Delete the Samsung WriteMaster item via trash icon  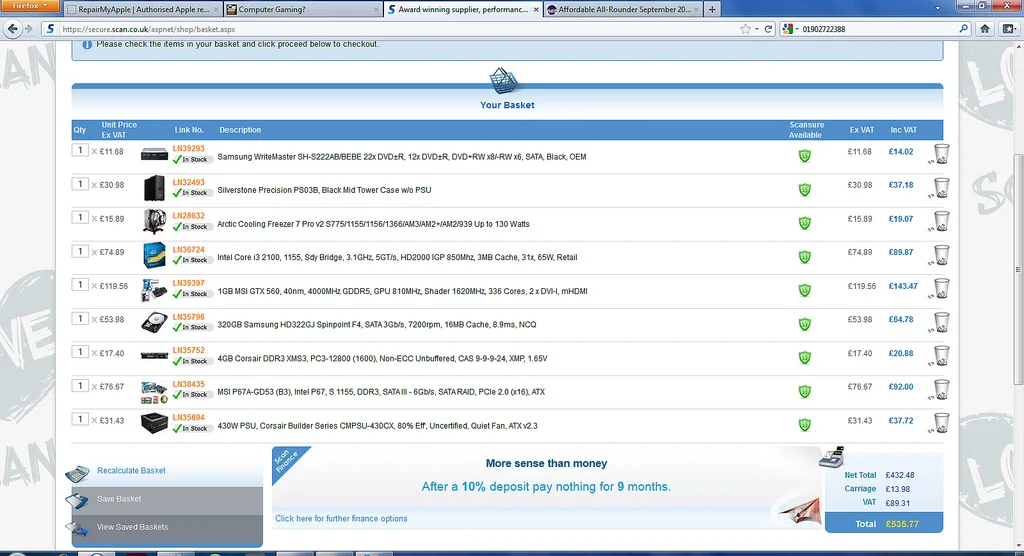click(941, 154)
